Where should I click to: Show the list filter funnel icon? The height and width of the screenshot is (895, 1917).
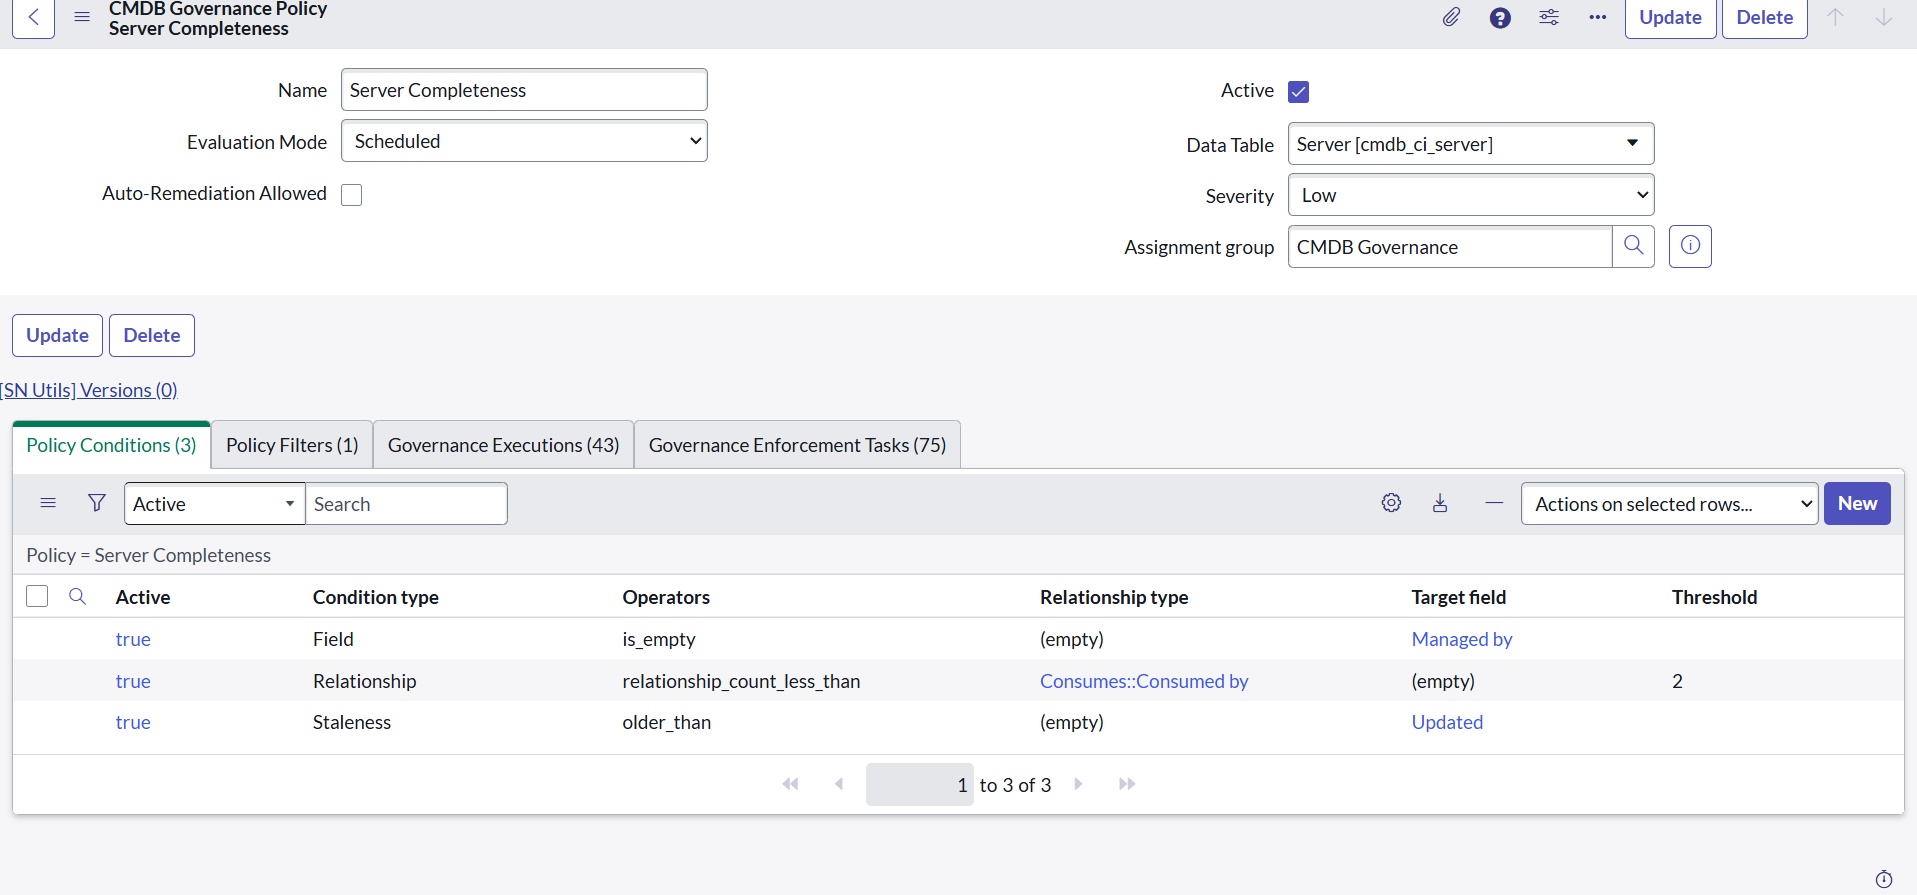pos(97,503)
